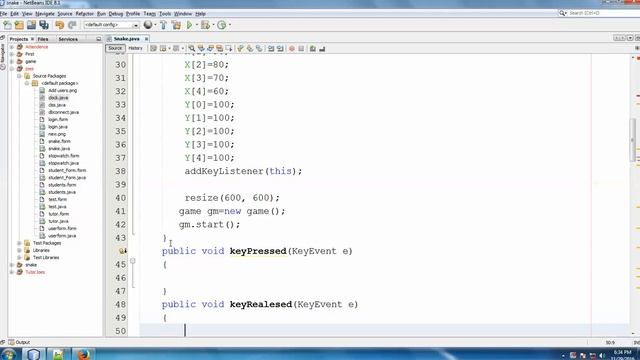Click the NetBeans taskbar icon
Viewport: 640px width, 360px height.
pos(33,354)
